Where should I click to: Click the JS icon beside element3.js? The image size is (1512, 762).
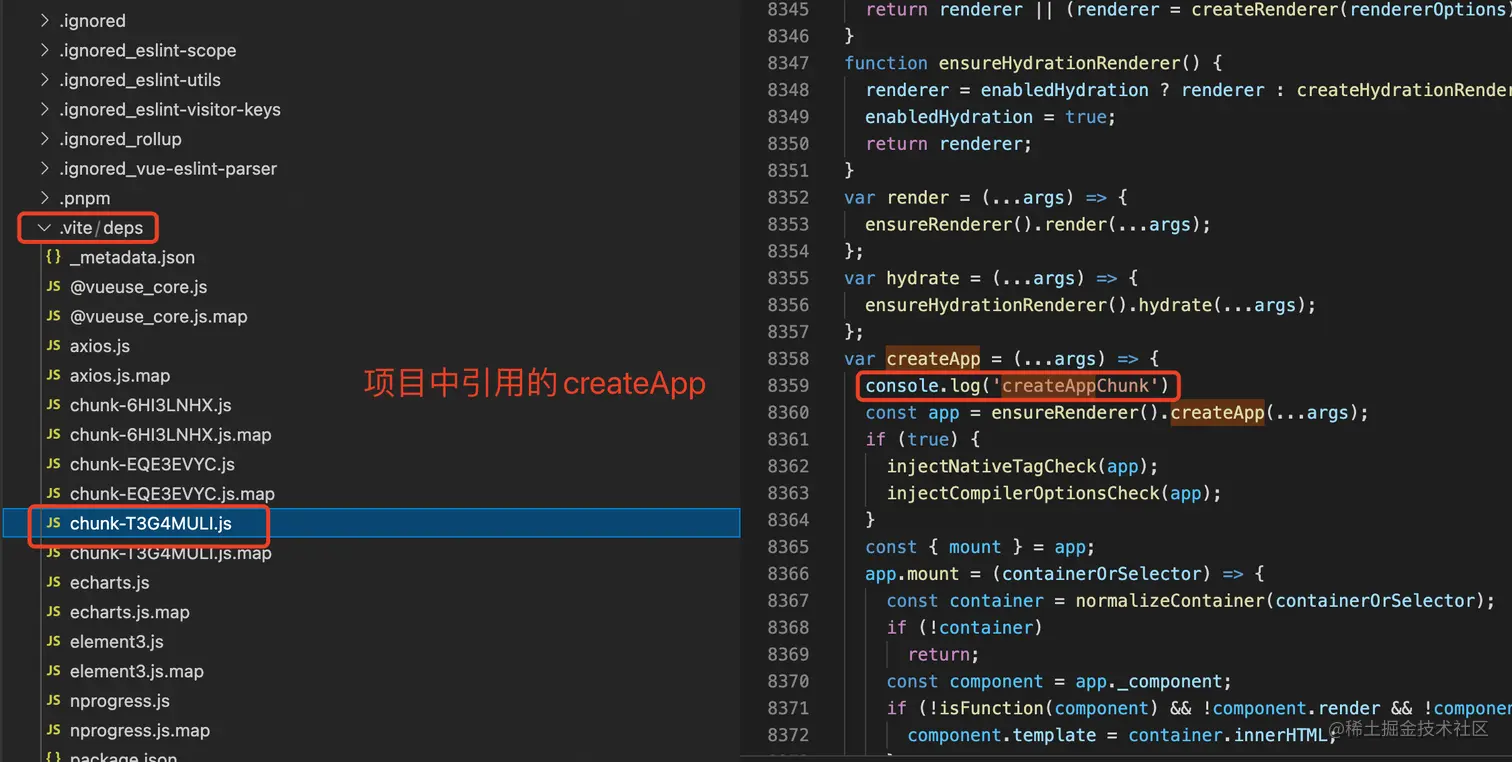coord(53,641)
